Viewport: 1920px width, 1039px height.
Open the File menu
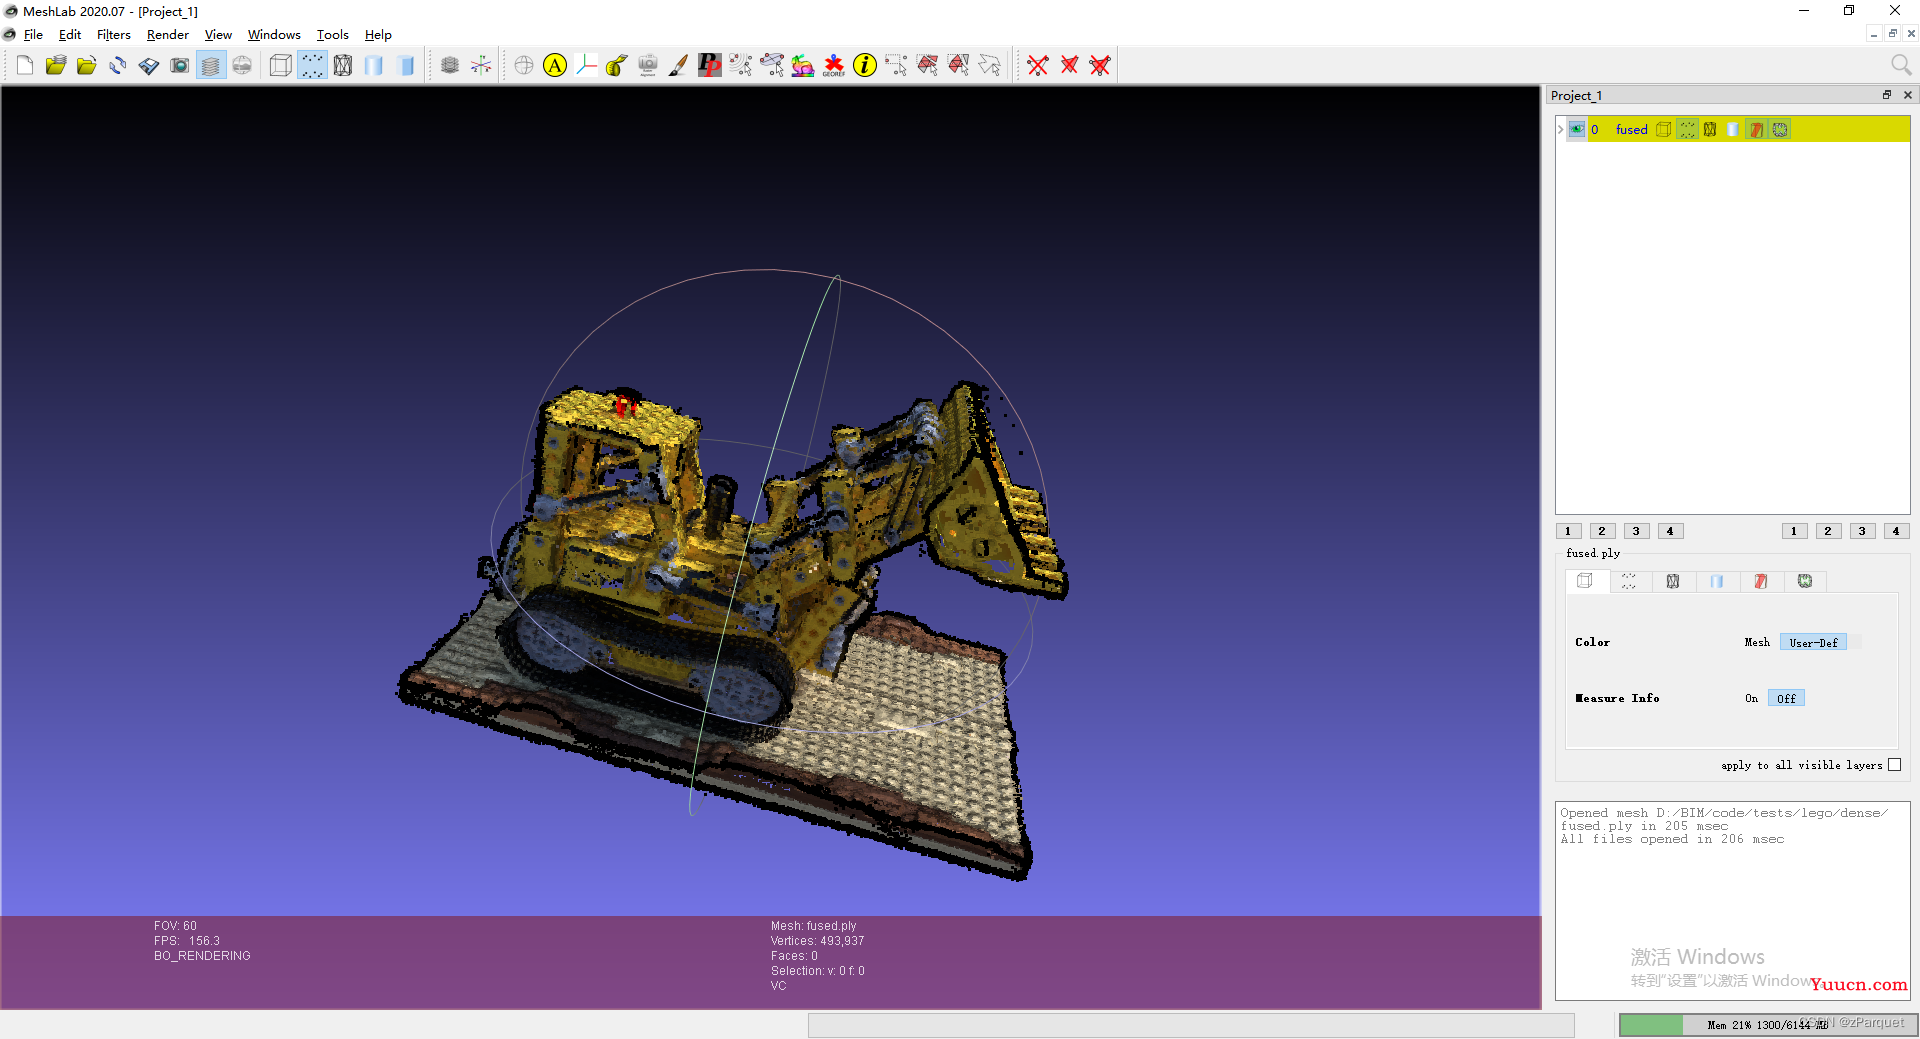[x=33, y=35]
